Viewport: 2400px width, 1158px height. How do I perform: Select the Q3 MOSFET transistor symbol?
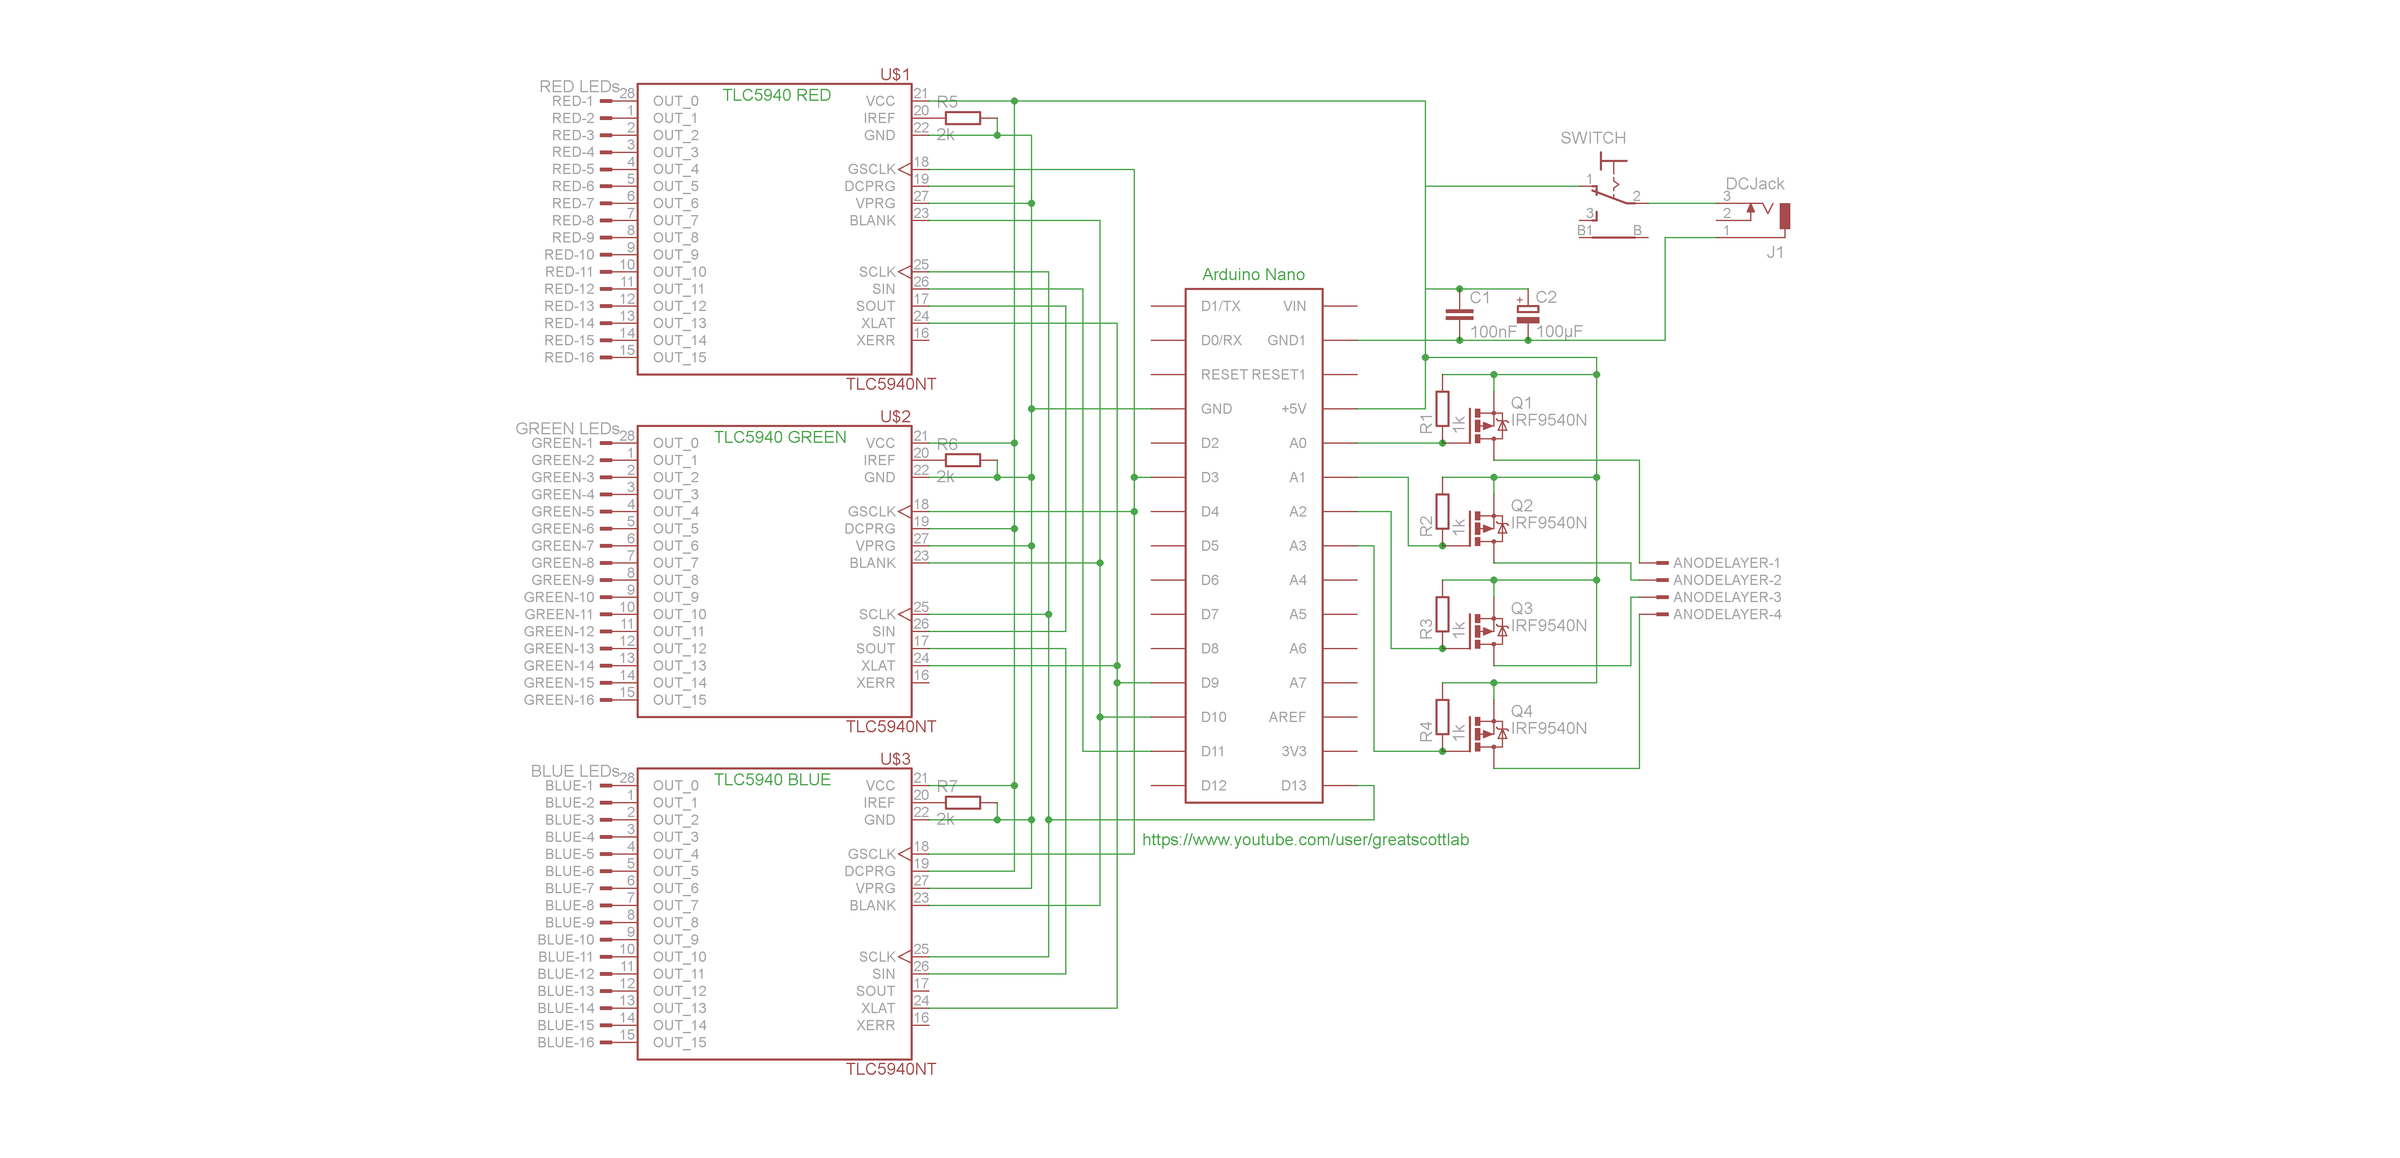(1488, 630)
